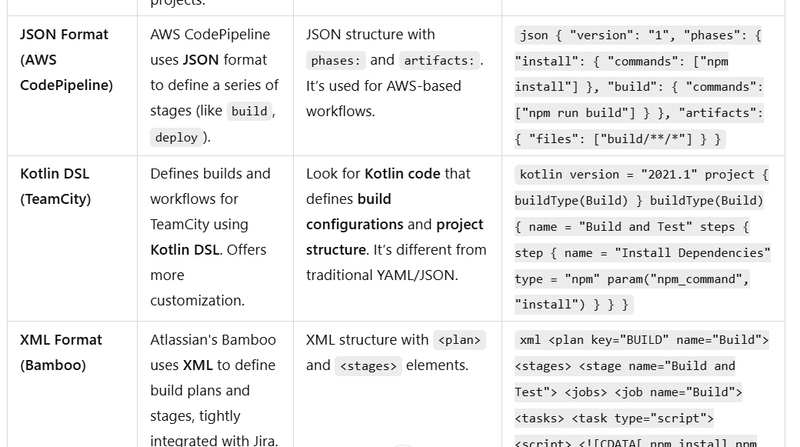Click the inline code "<stages>"
This screenshot has height=447, width=800.
(368, 366)
